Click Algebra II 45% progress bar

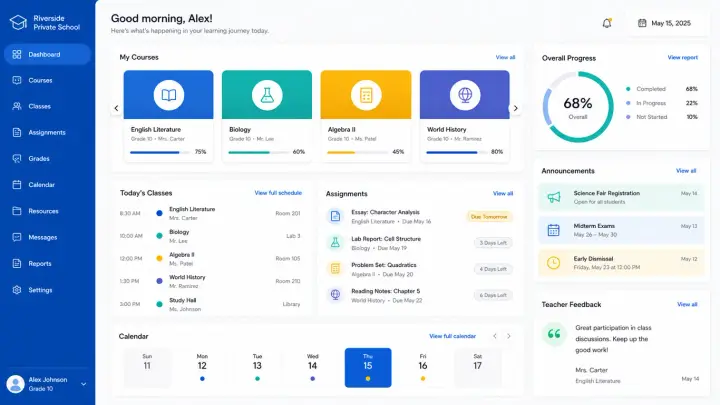click(x=358, y=152)
